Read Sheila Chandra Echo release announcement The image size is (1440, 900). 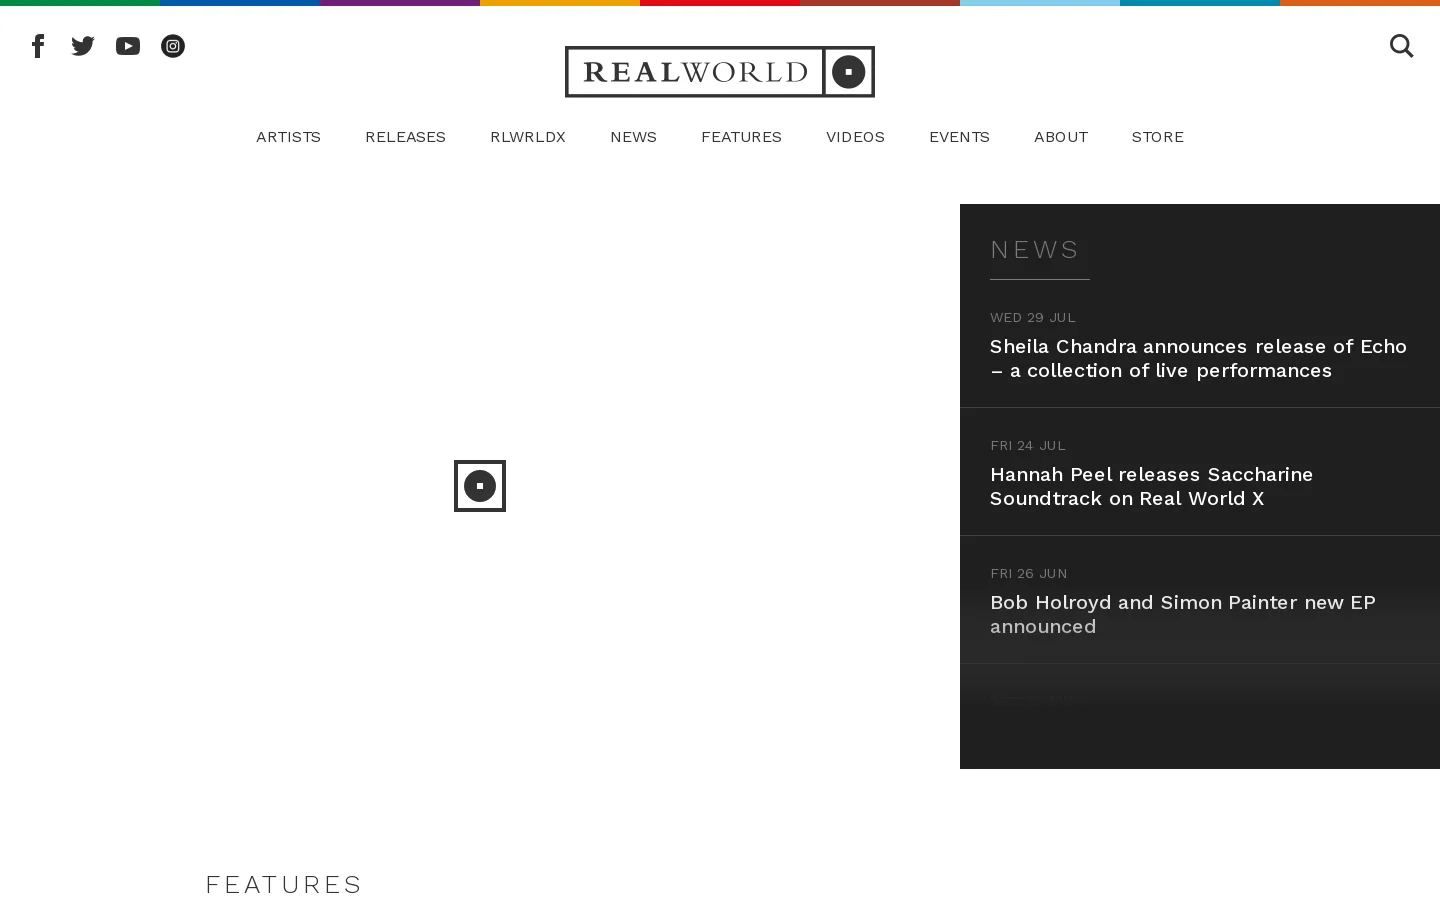[1198, 358]
